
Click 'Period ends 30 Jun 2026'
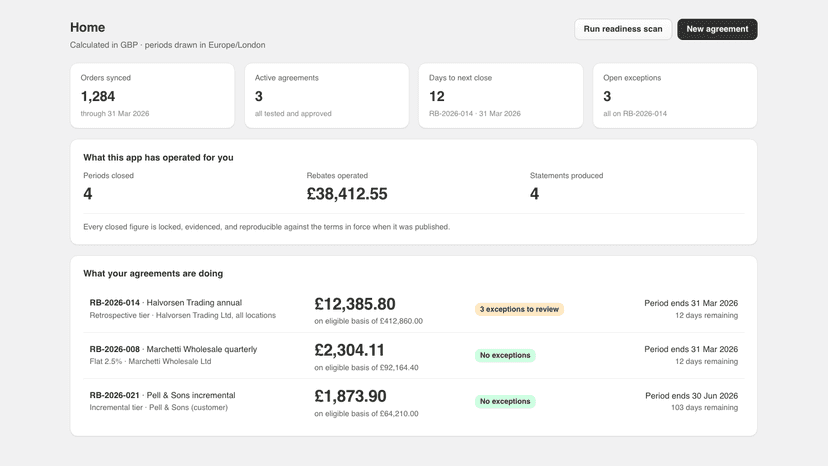click(691, 396)
